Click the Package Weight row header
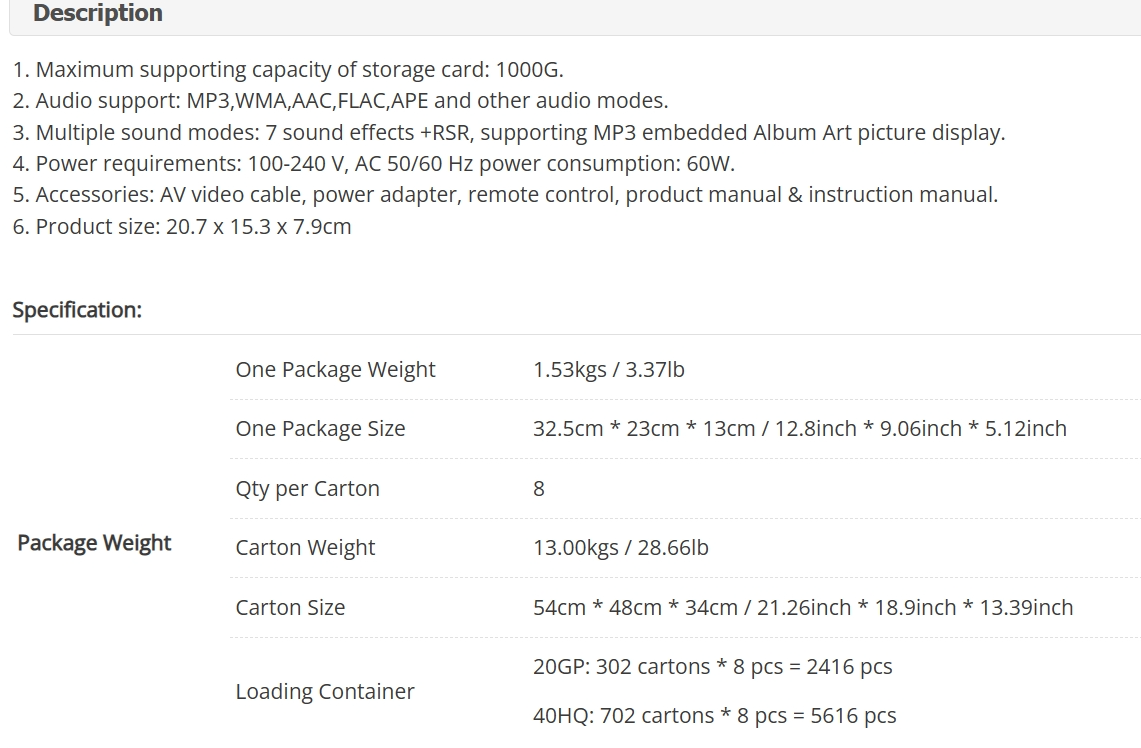The width and height of the screenshot is (1141, 748). 94,543
